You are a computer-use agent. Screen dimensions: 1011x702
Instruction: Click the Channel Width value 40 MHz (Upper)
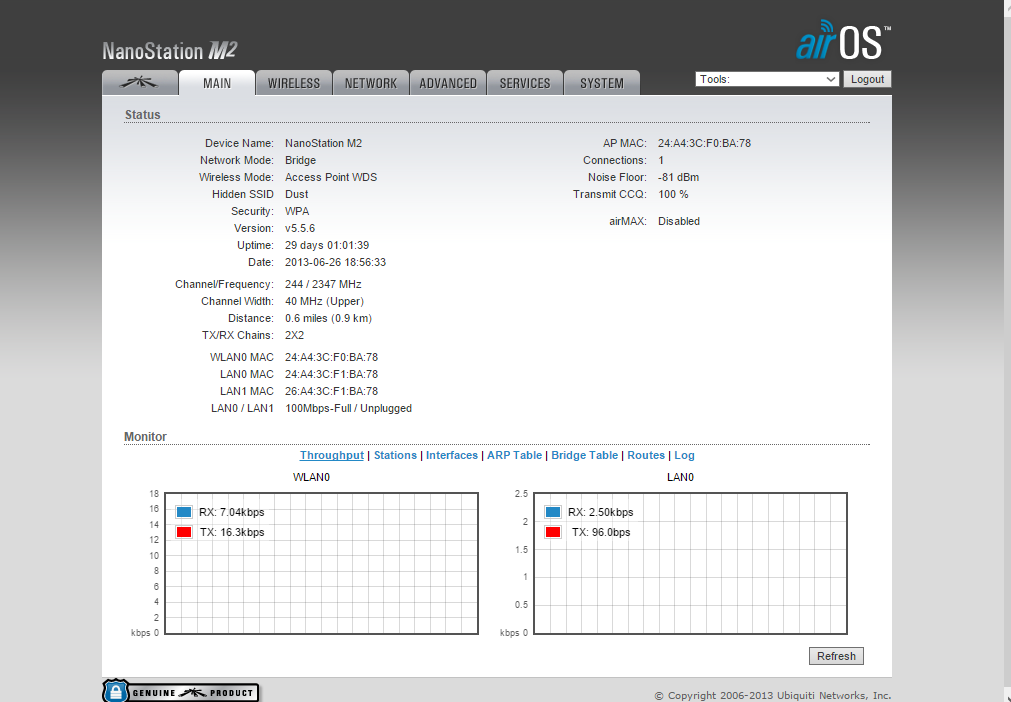click(x=324, y=301)
